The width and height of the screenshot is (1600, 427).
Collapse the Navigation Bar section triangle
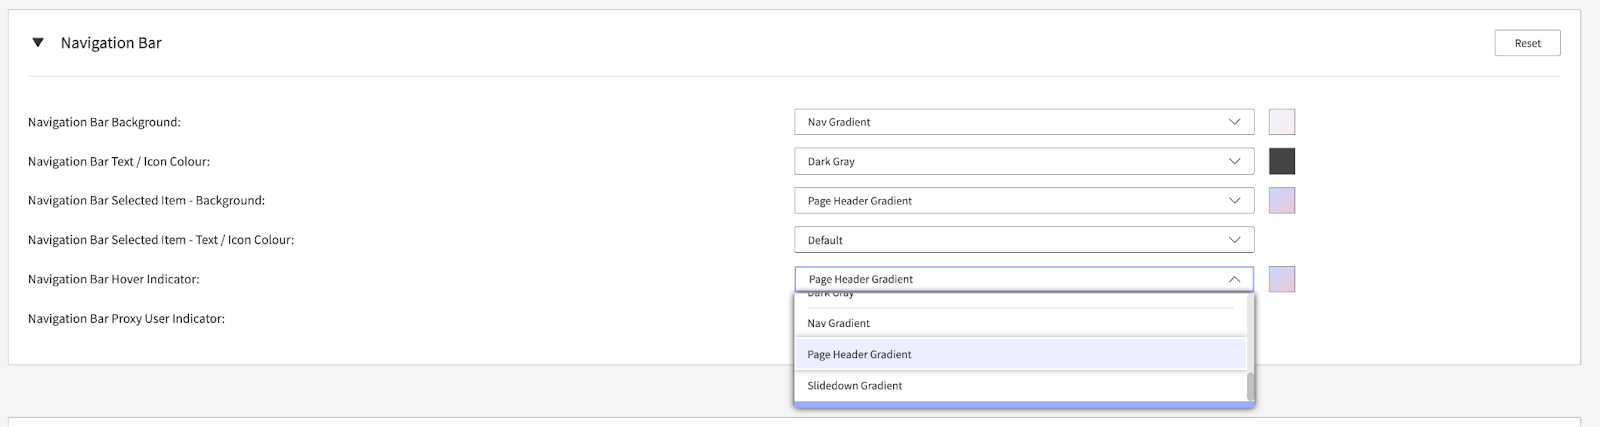38,43
